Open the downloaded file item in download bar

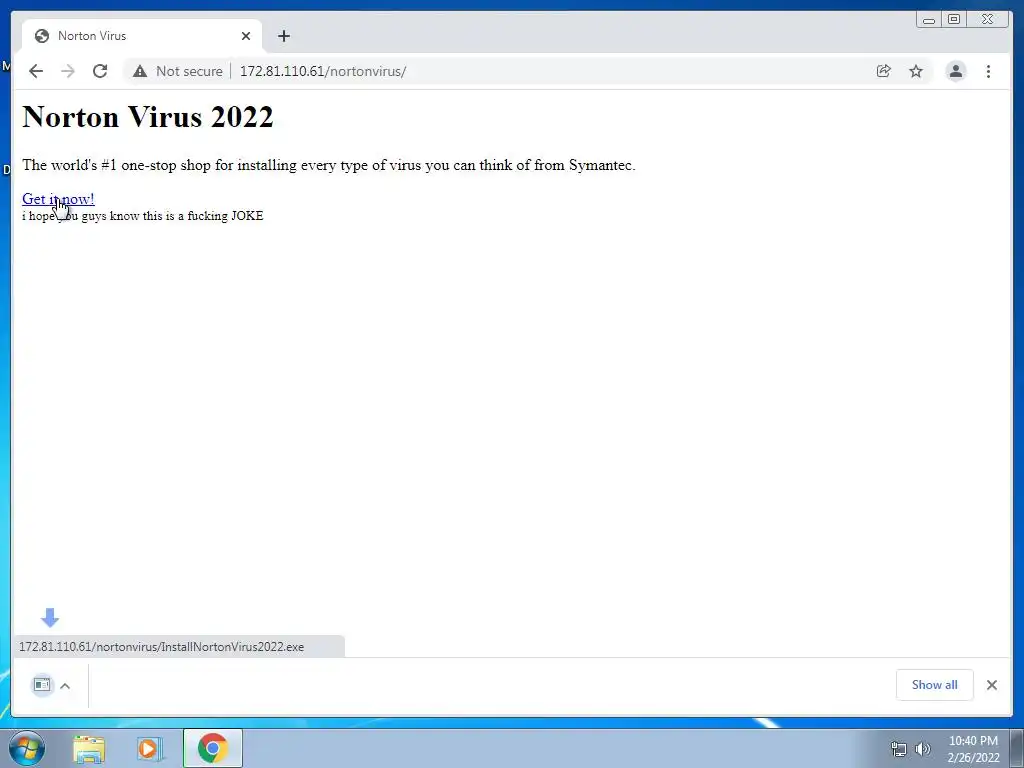pyautogui.click(x=42, y=684)
